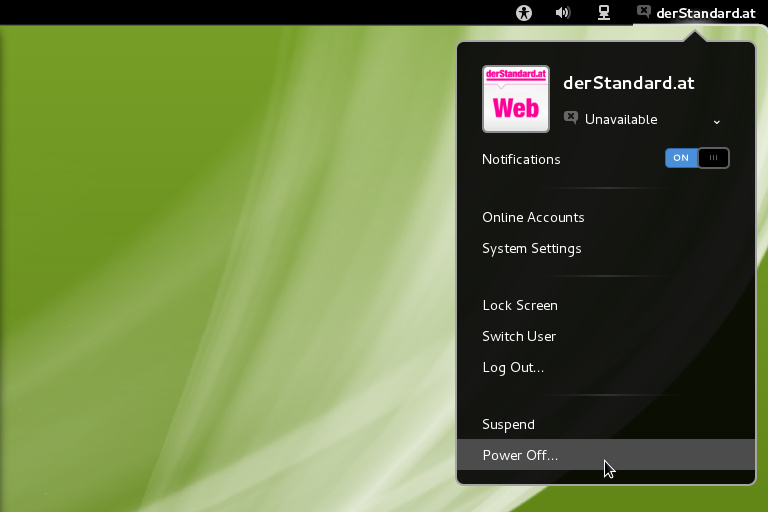
Task: Click the chat status icon in top bar
Action: (x=644, y=11)
